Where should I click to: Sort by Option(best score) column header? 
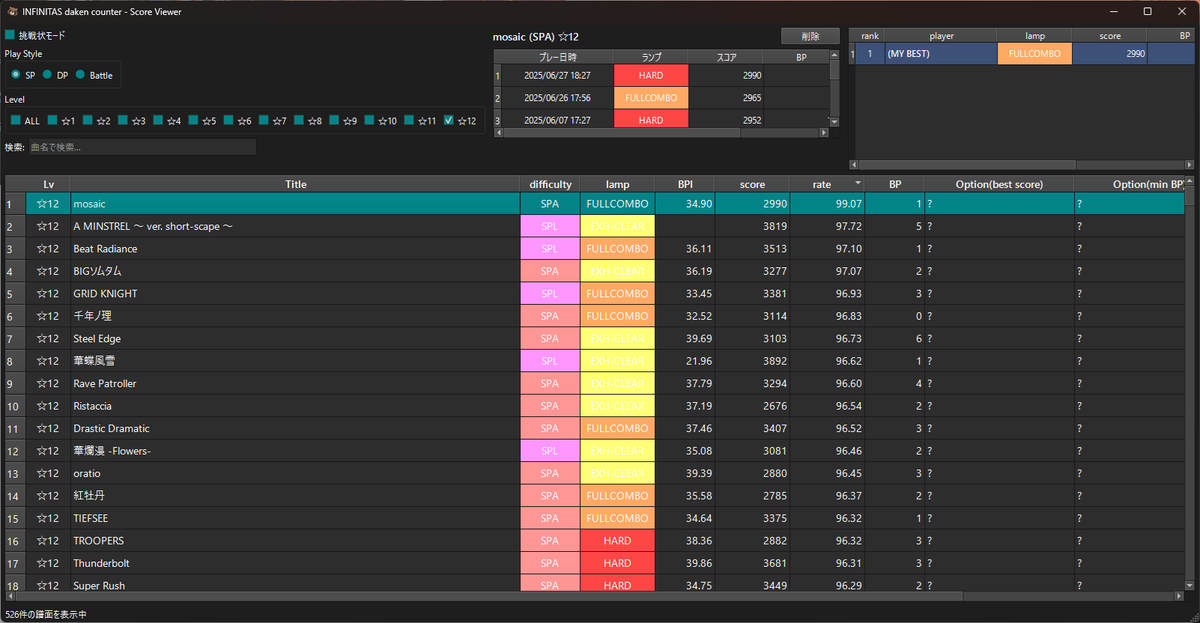pyautogui.click(x=999, y=184)
